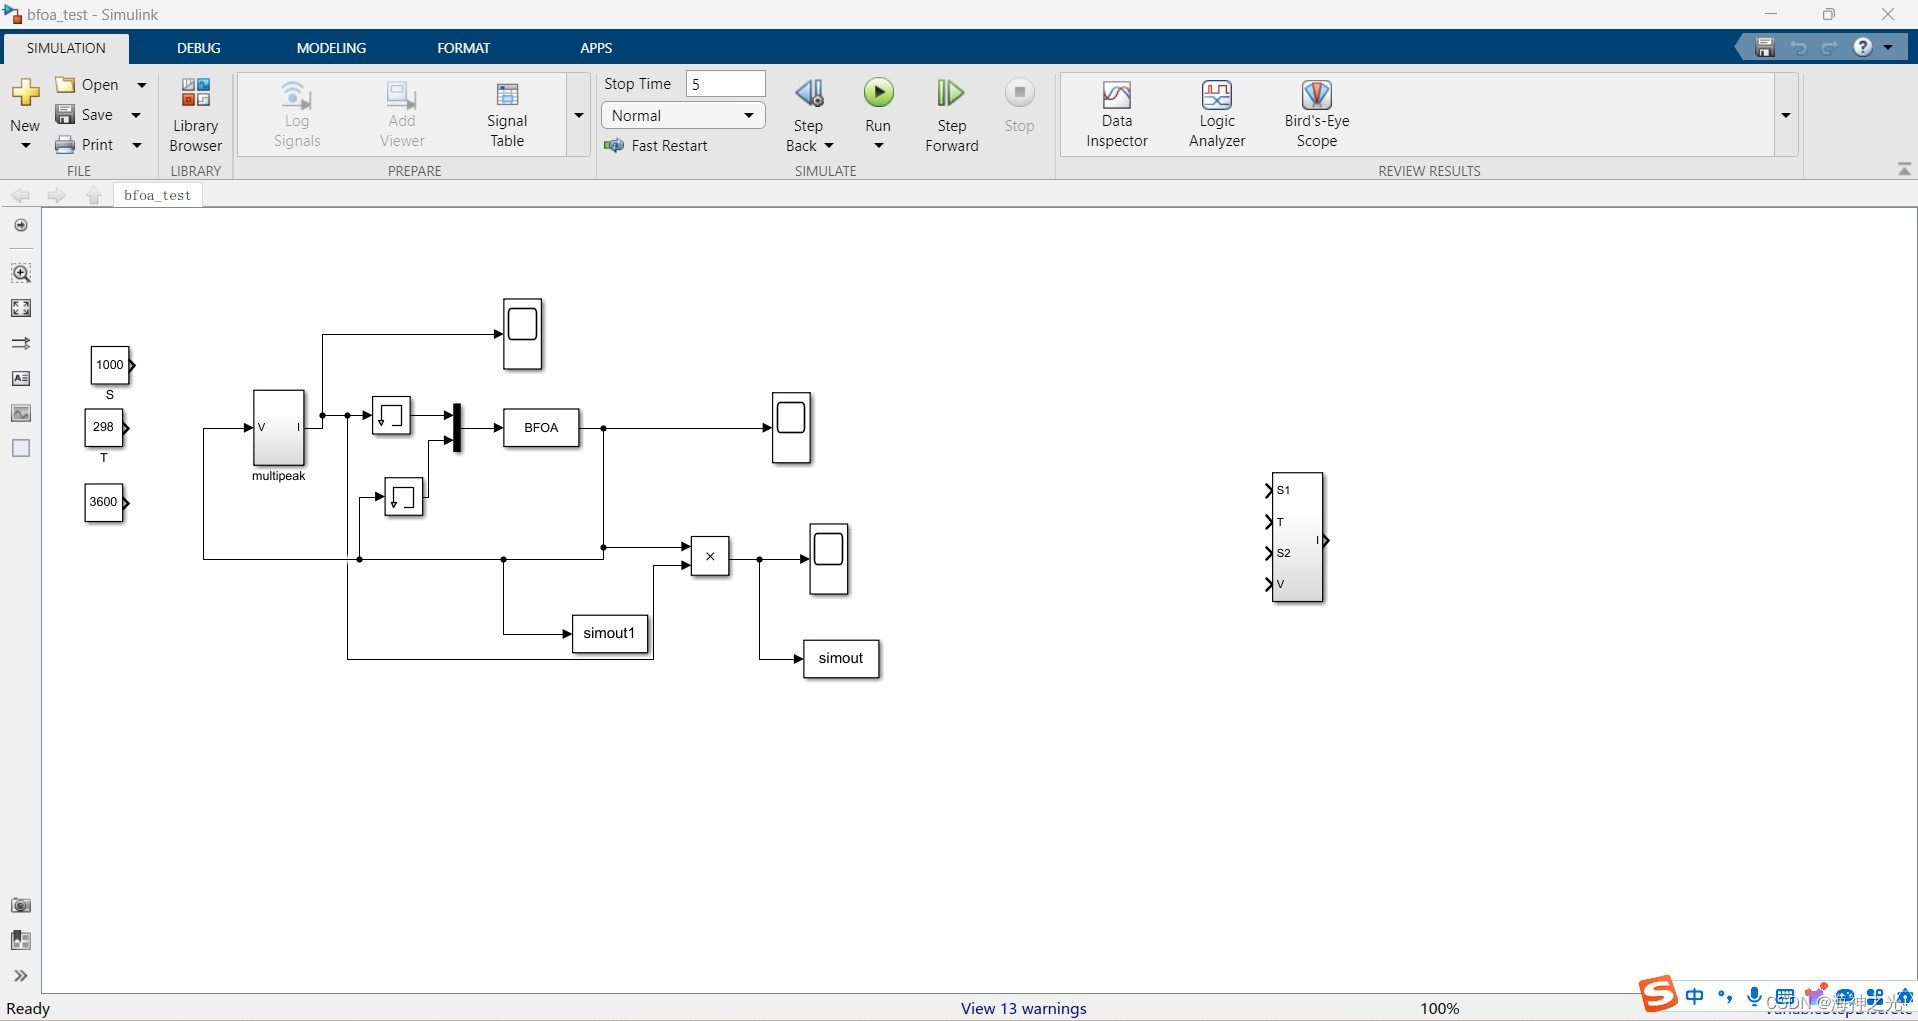1918x1021 pixels.
Task: Expand the Open dropdown arrow
Action: 142,85
